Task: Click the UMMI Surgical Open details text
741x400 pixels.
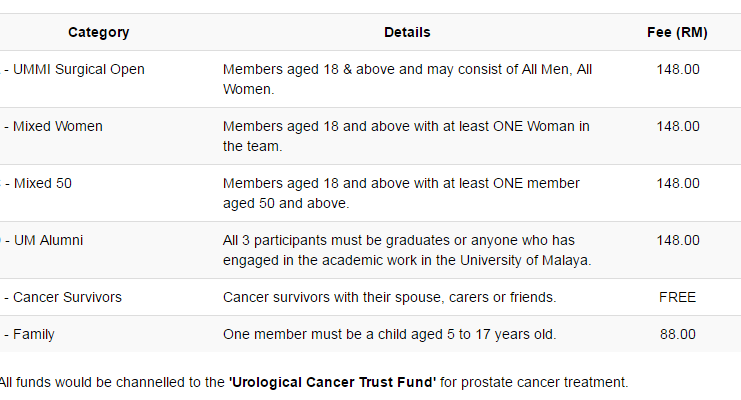Action: click(407, 79)
